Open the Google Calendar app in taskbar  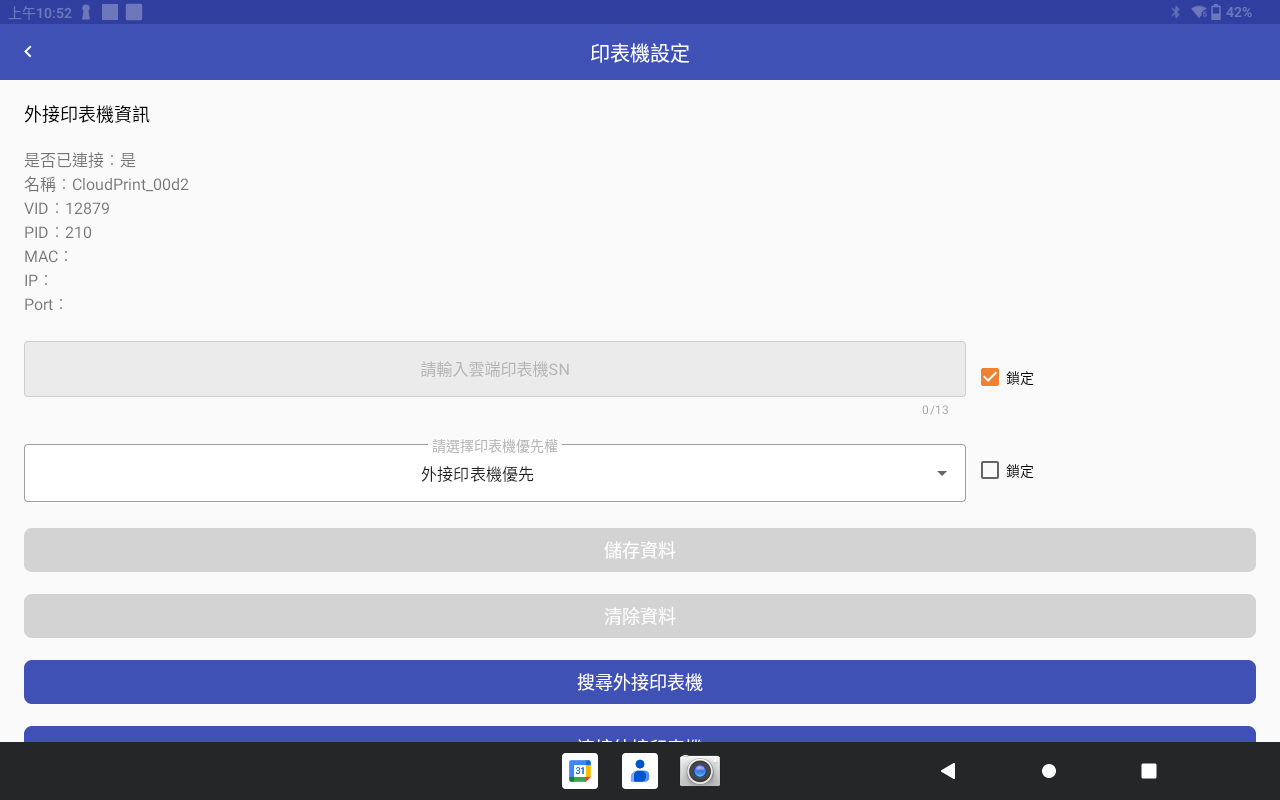tap(580, 771)
